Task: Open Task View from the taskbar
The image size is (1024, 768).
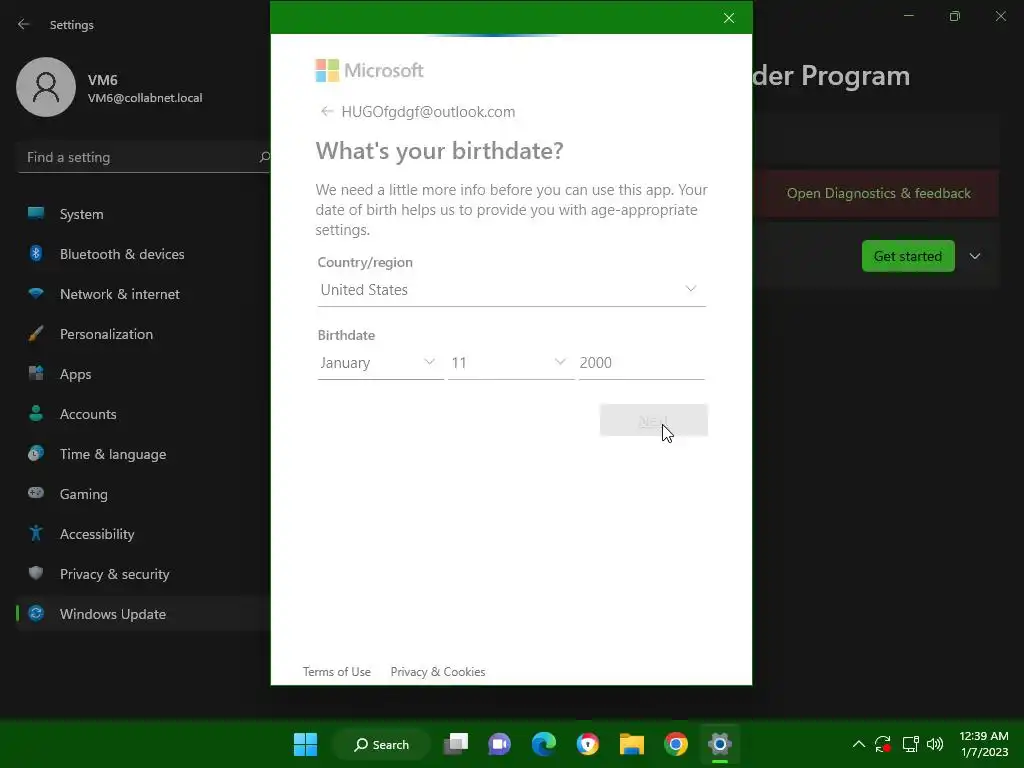Action: pyautogui.click(x=455, y=744)
